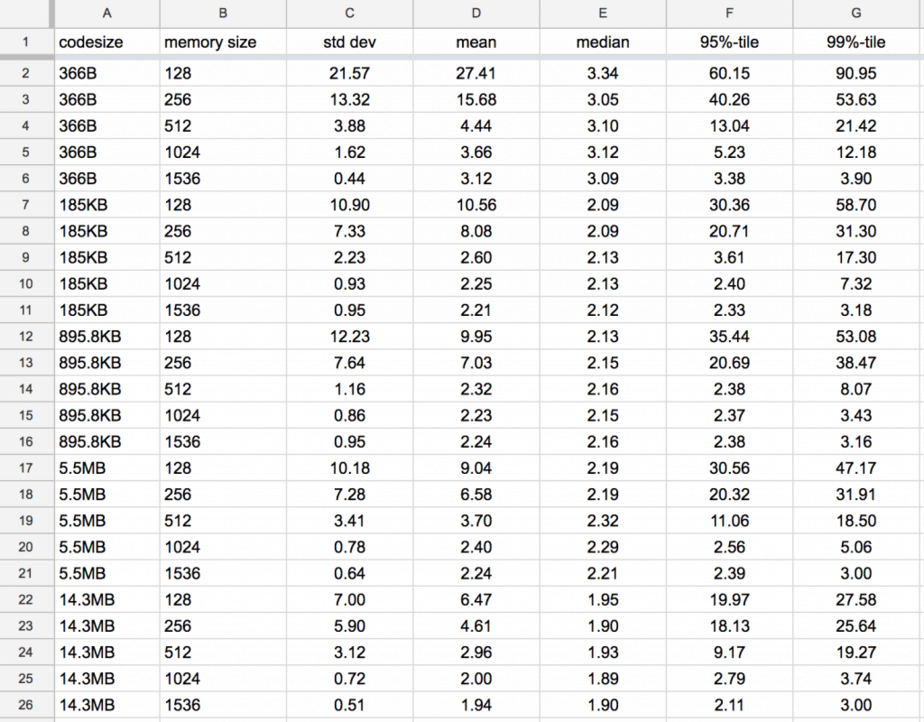Click column G header

857,13
